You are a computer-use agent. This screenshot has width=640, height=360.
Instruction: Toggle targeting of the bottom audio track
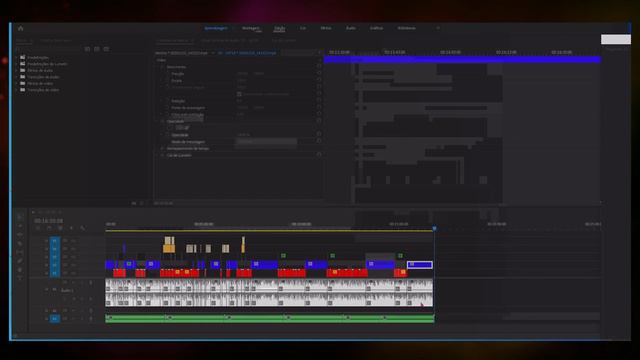coord(55,318)
